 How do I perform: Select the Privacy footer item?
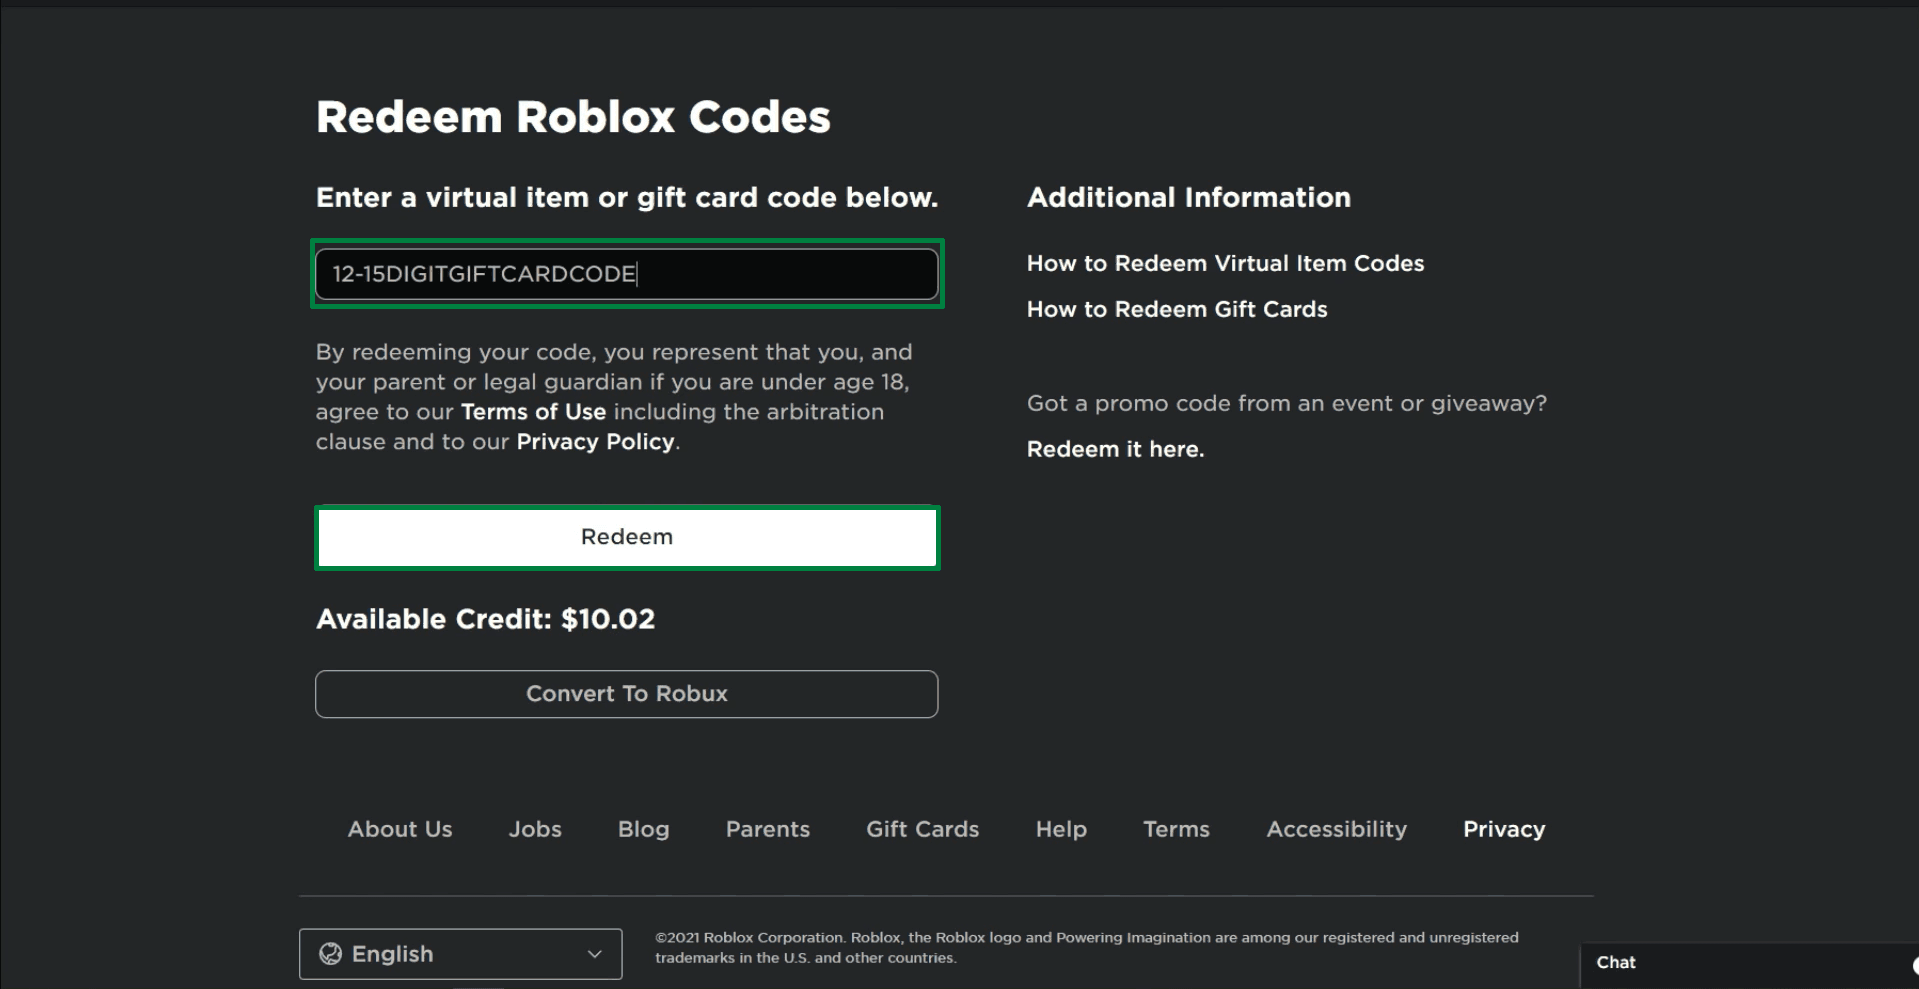(x=1504, y=829)
